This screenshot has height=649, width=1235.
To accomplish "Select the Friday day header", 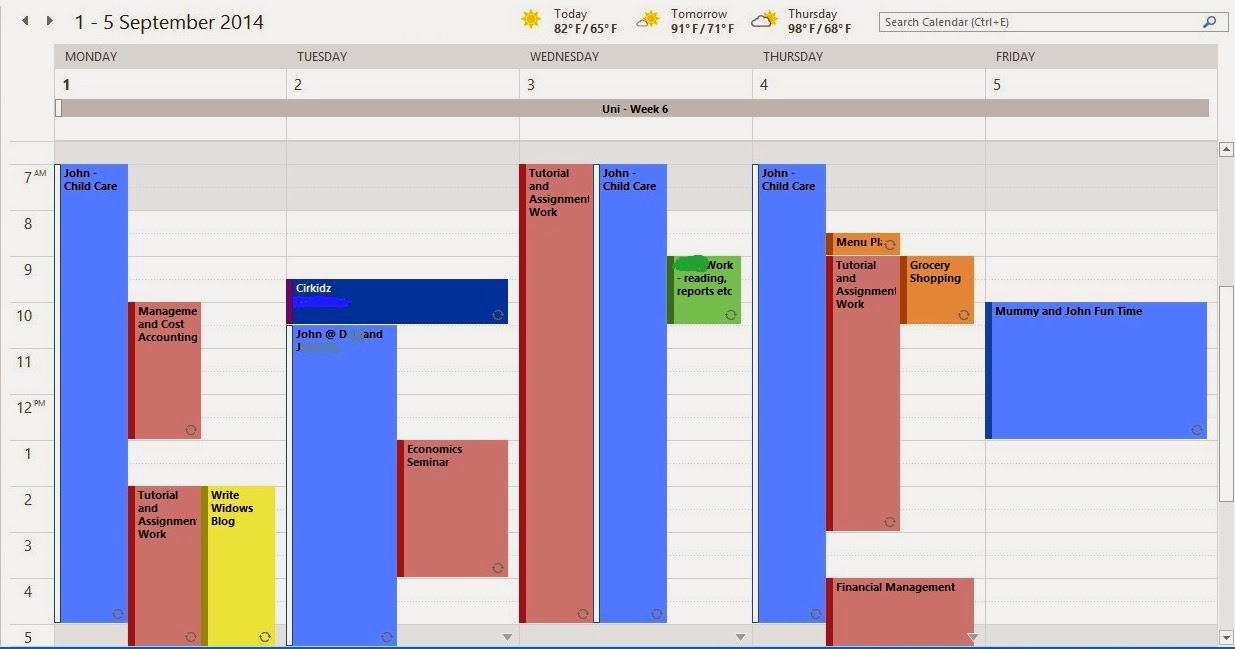I will coord(1101,57).
